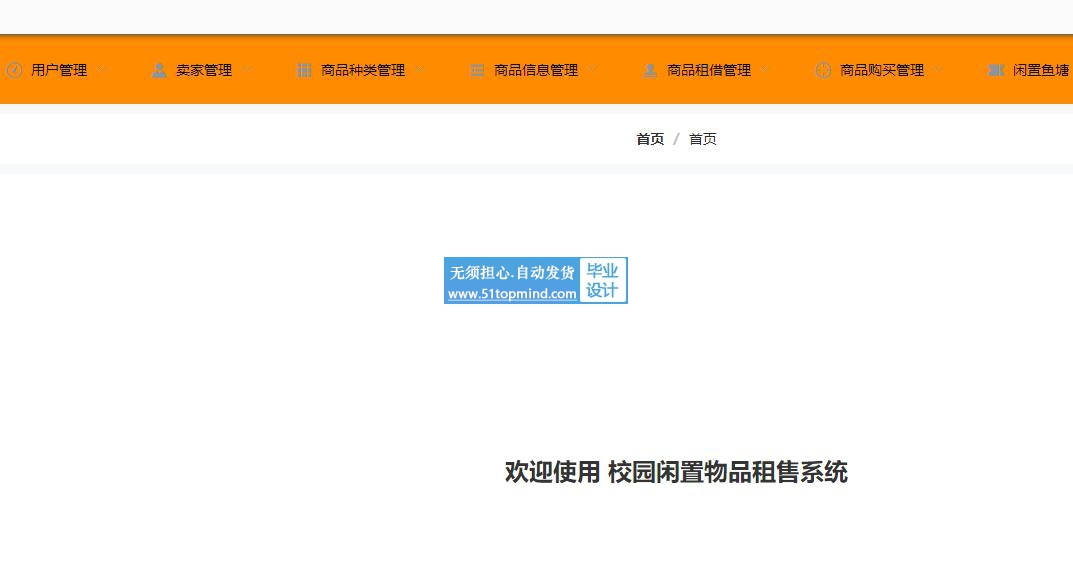Viewport: 1073px width, 561px height.
Task: Expand the chevron next to 商品购买管理
Action: pyautogui.click(x=938, y=70)
